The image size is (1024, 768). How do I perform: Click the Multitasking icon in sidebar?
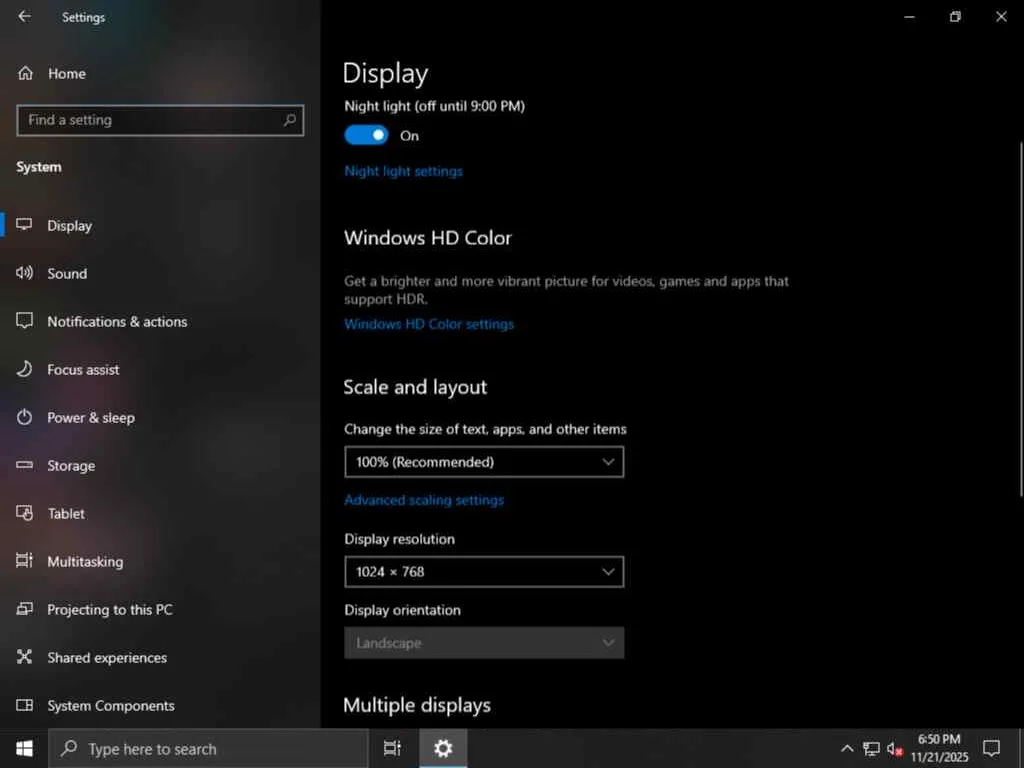(24, 561)
